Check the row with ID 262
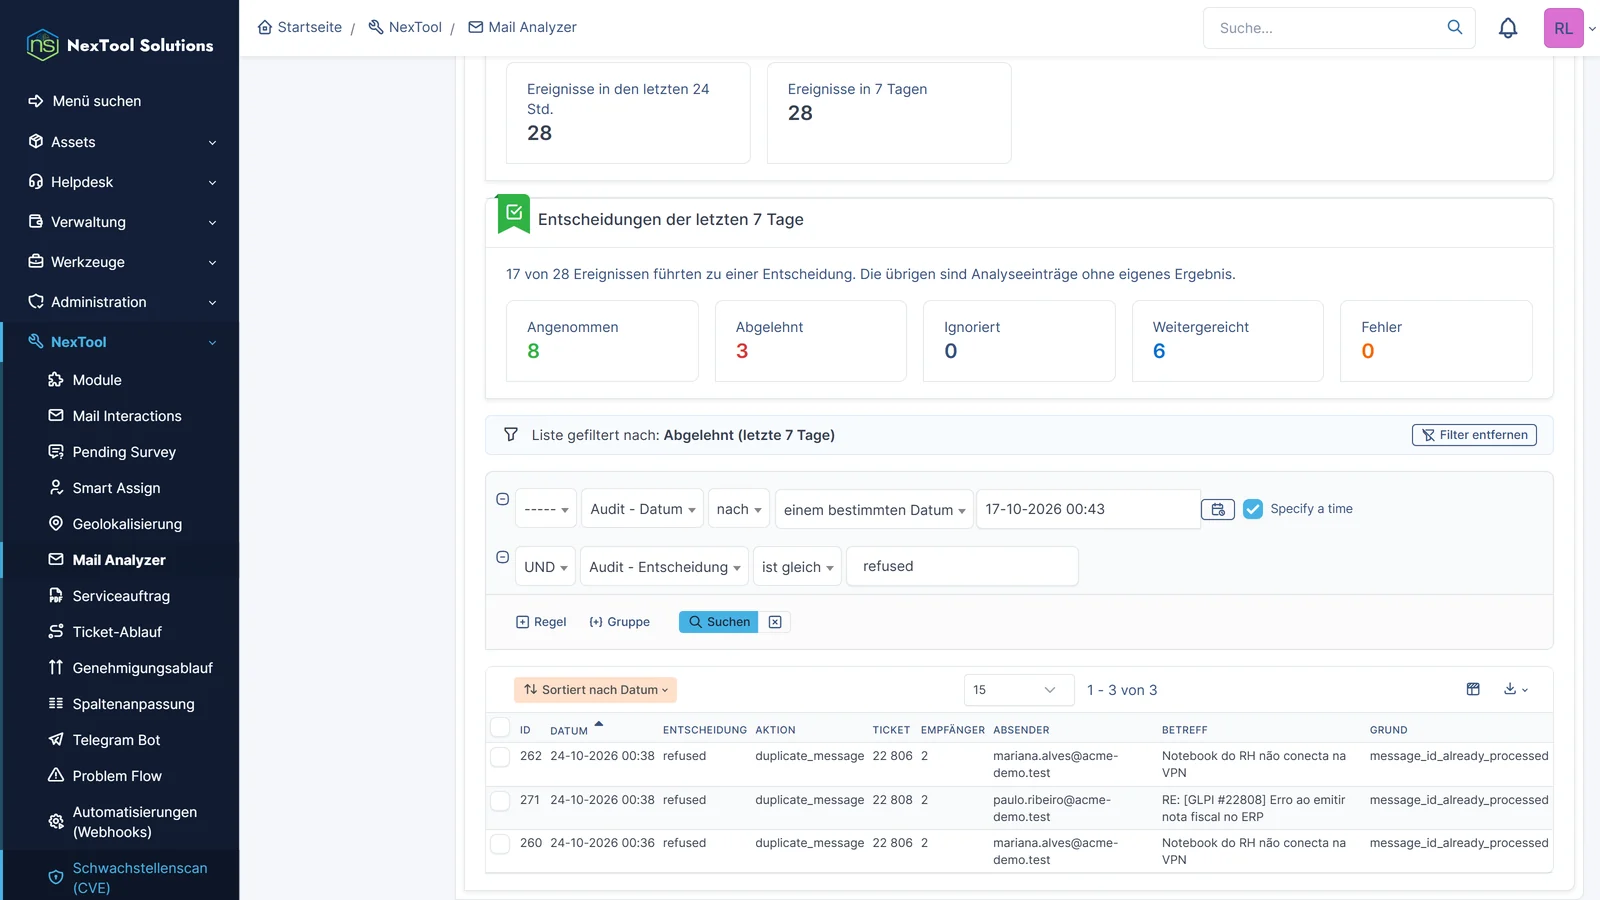The width and height of the screenshot is (1600, 900). coord(500,757)
